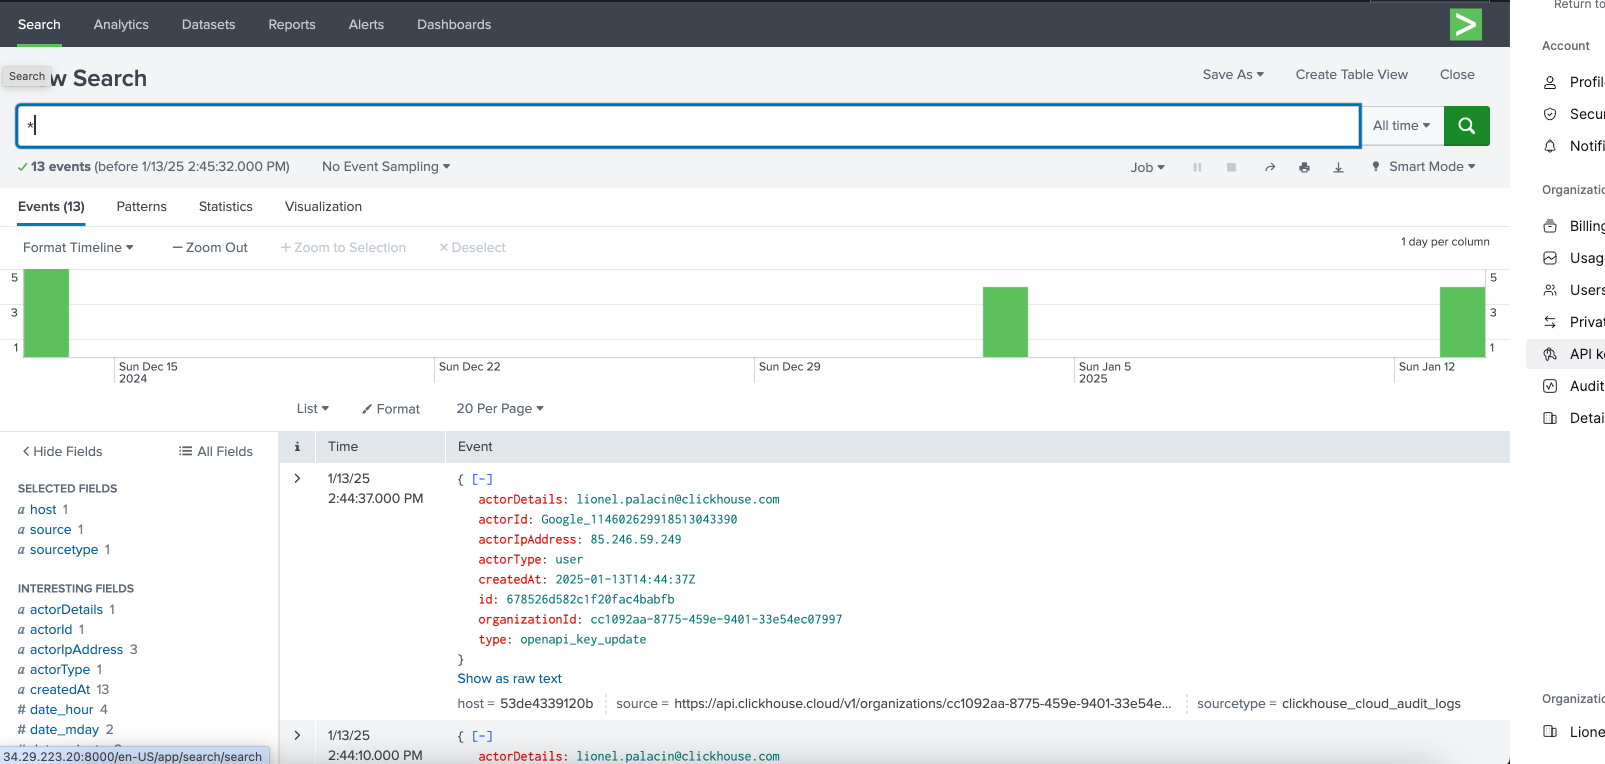Click the green magnifier search button
1605x764 pixels.
(1466, 126)
